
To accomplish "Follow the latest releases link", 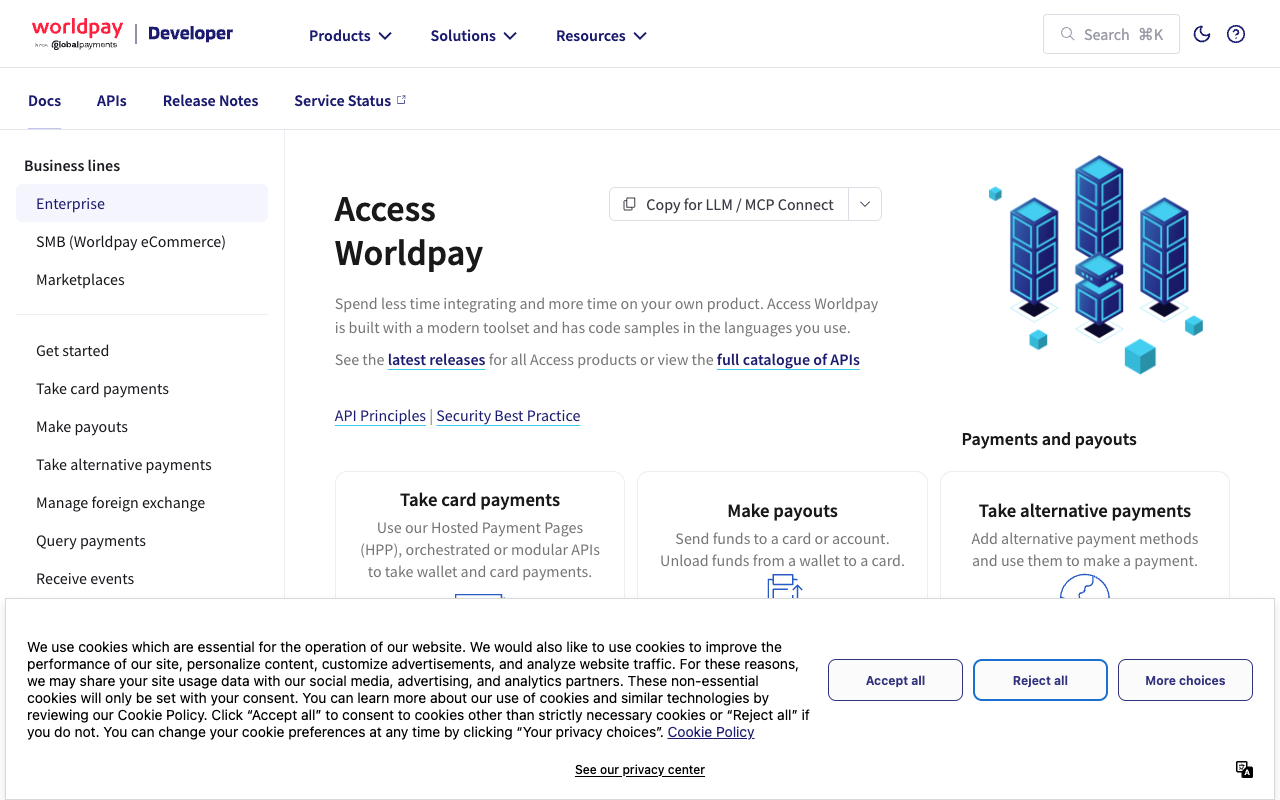I will (x=437, y=360).
